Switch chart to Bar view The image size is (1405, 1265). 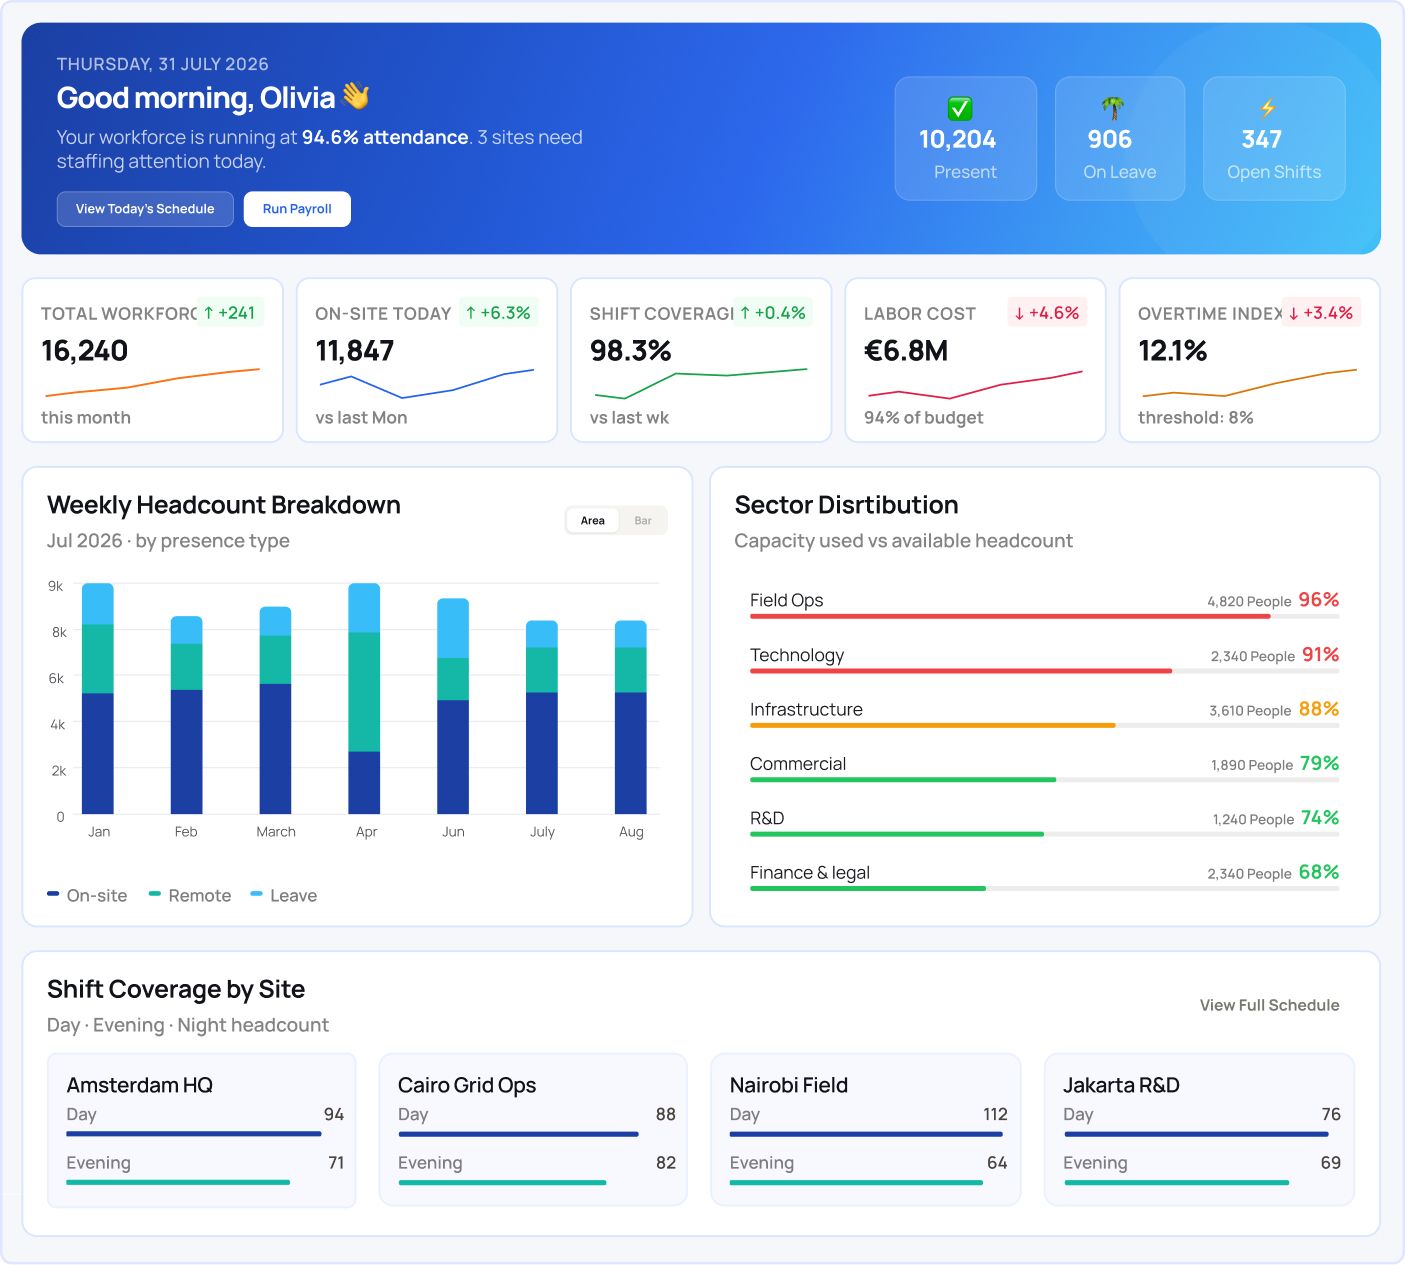pos(643,520)
